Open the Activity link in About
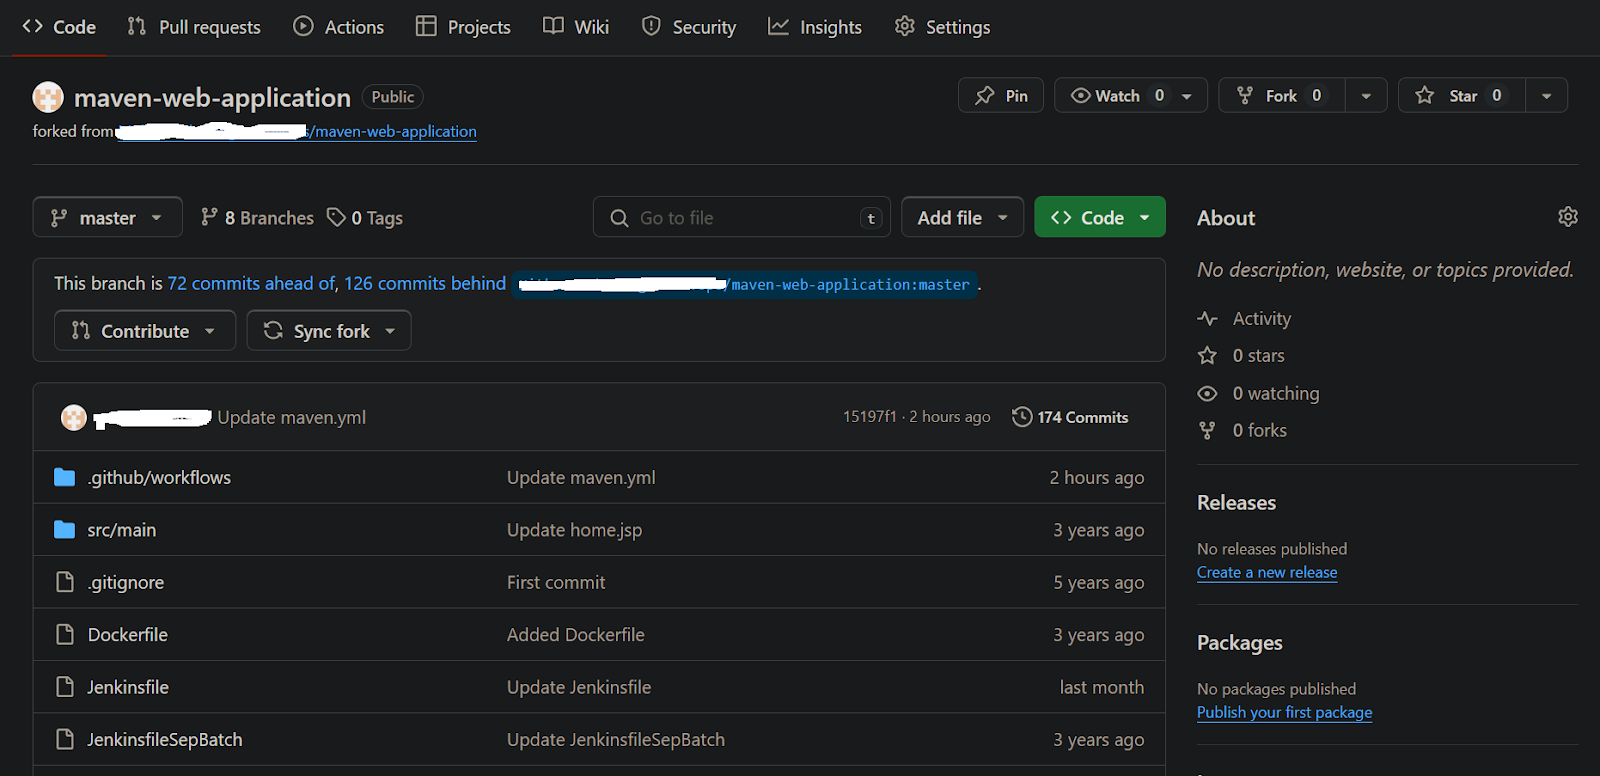This screenshot has width=1600, height=776. 1245,318
